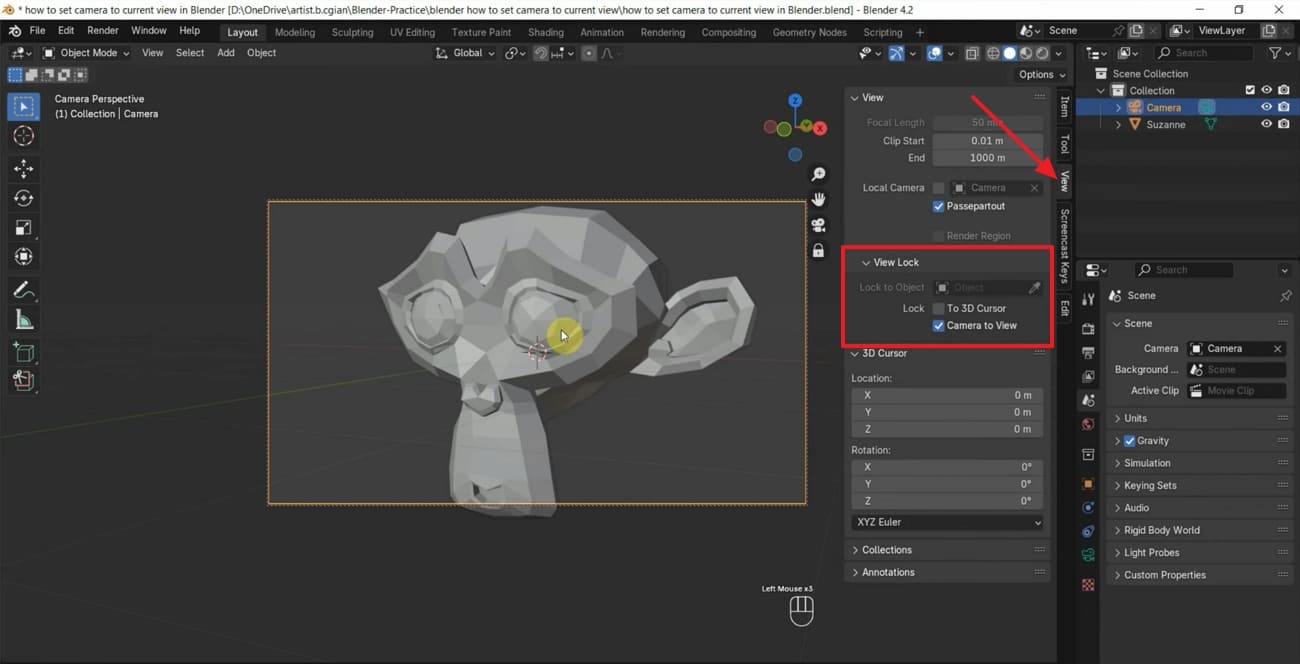Open the World properties tab icon
This screenshot has height=664, width=1300.
click(x=1088, y=424)
